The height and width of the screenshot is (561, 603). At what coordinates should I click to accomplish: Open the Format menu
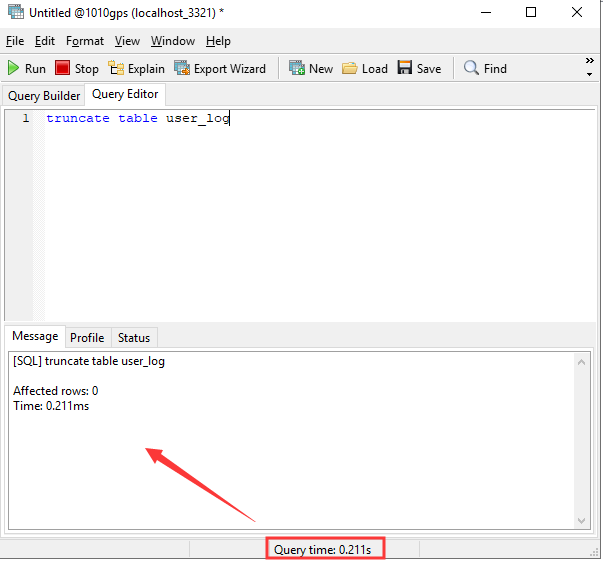coord(85,41)
